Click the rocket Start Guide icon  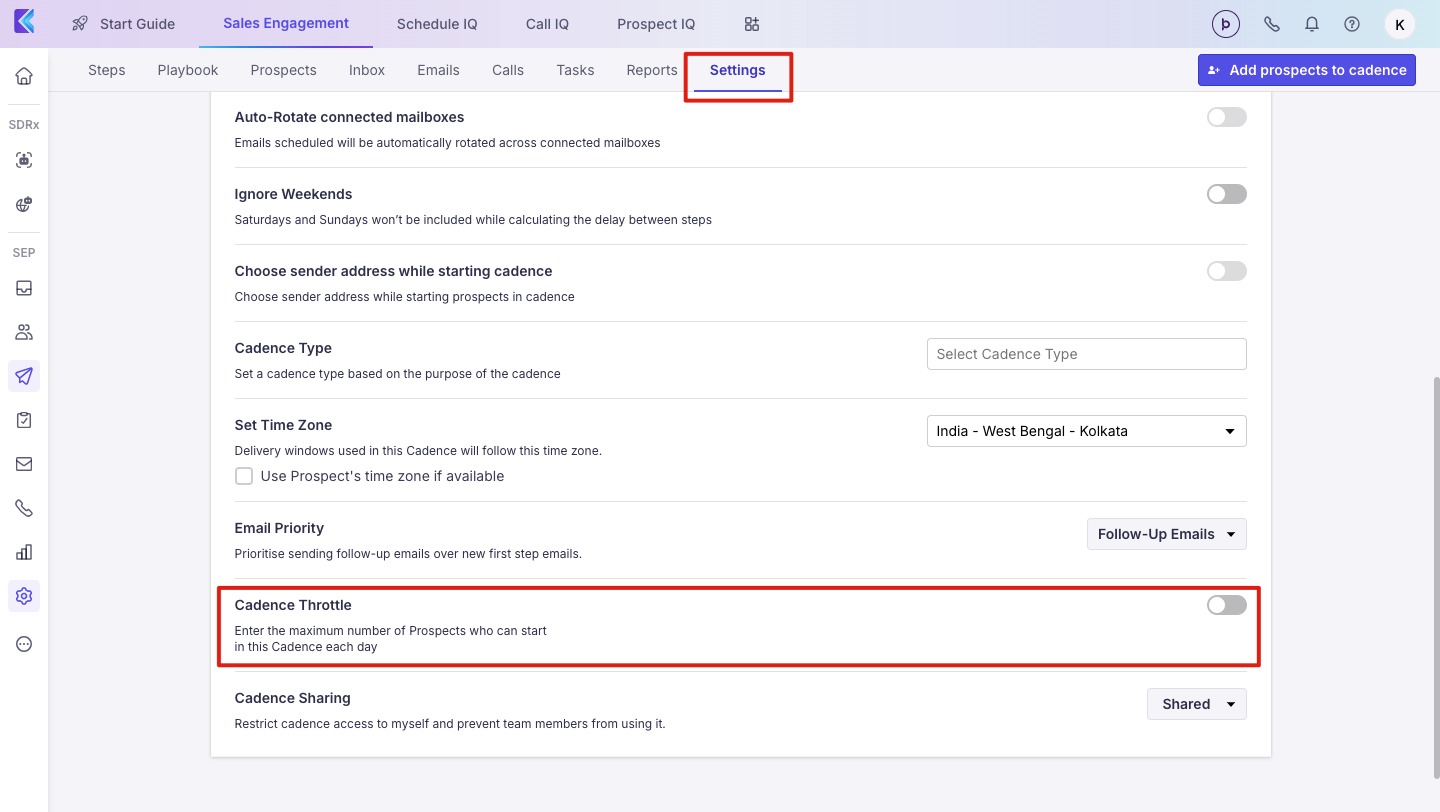click(80, 24)
